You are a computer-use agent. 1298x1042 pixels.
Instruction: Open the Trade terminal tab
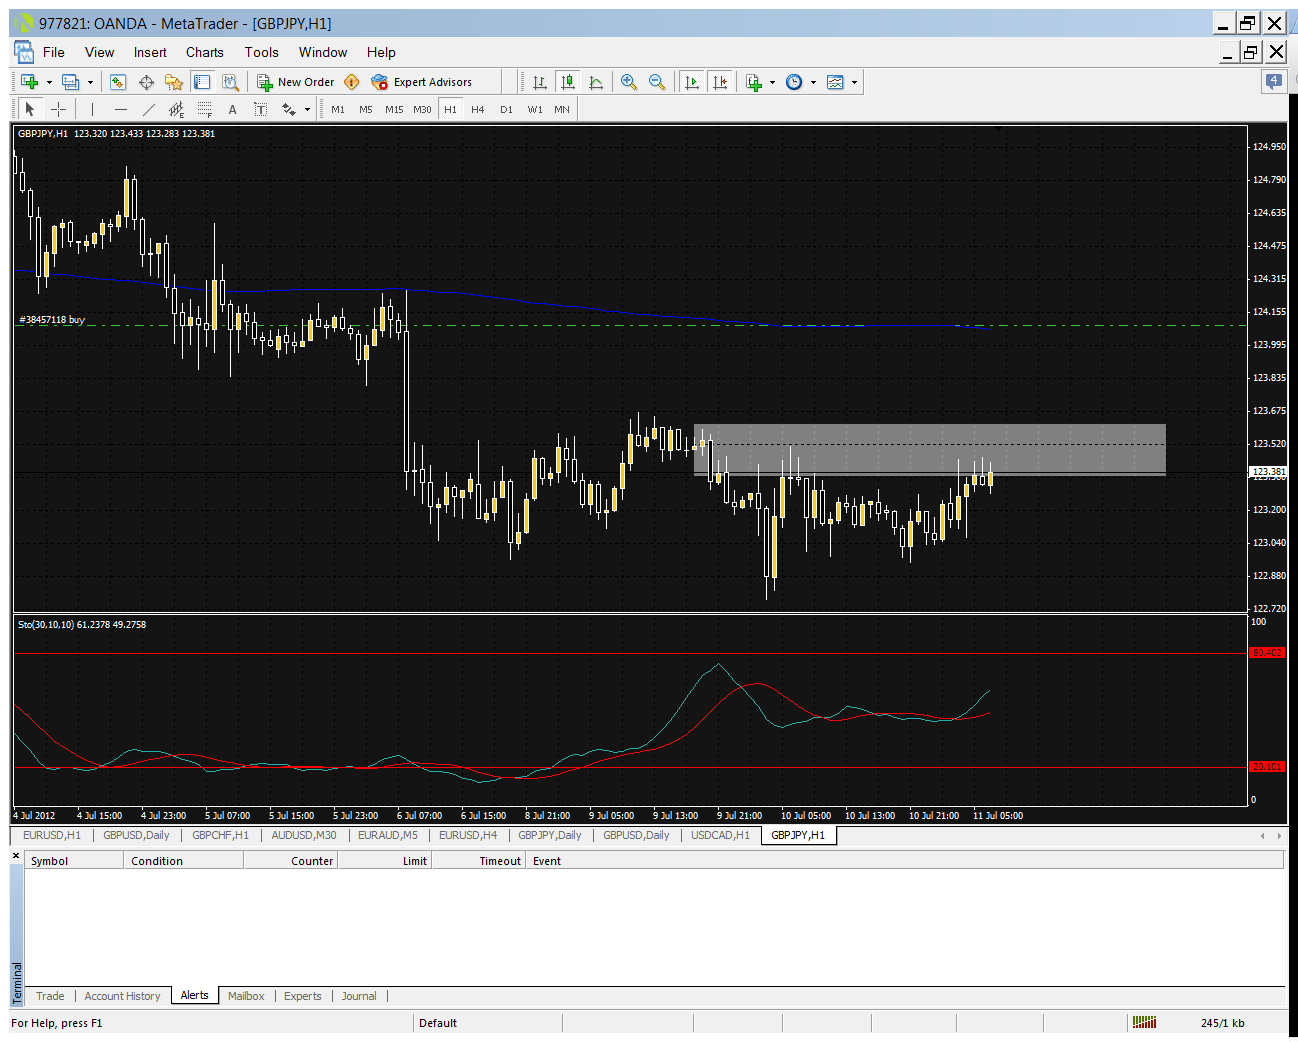tap(50, 996)
